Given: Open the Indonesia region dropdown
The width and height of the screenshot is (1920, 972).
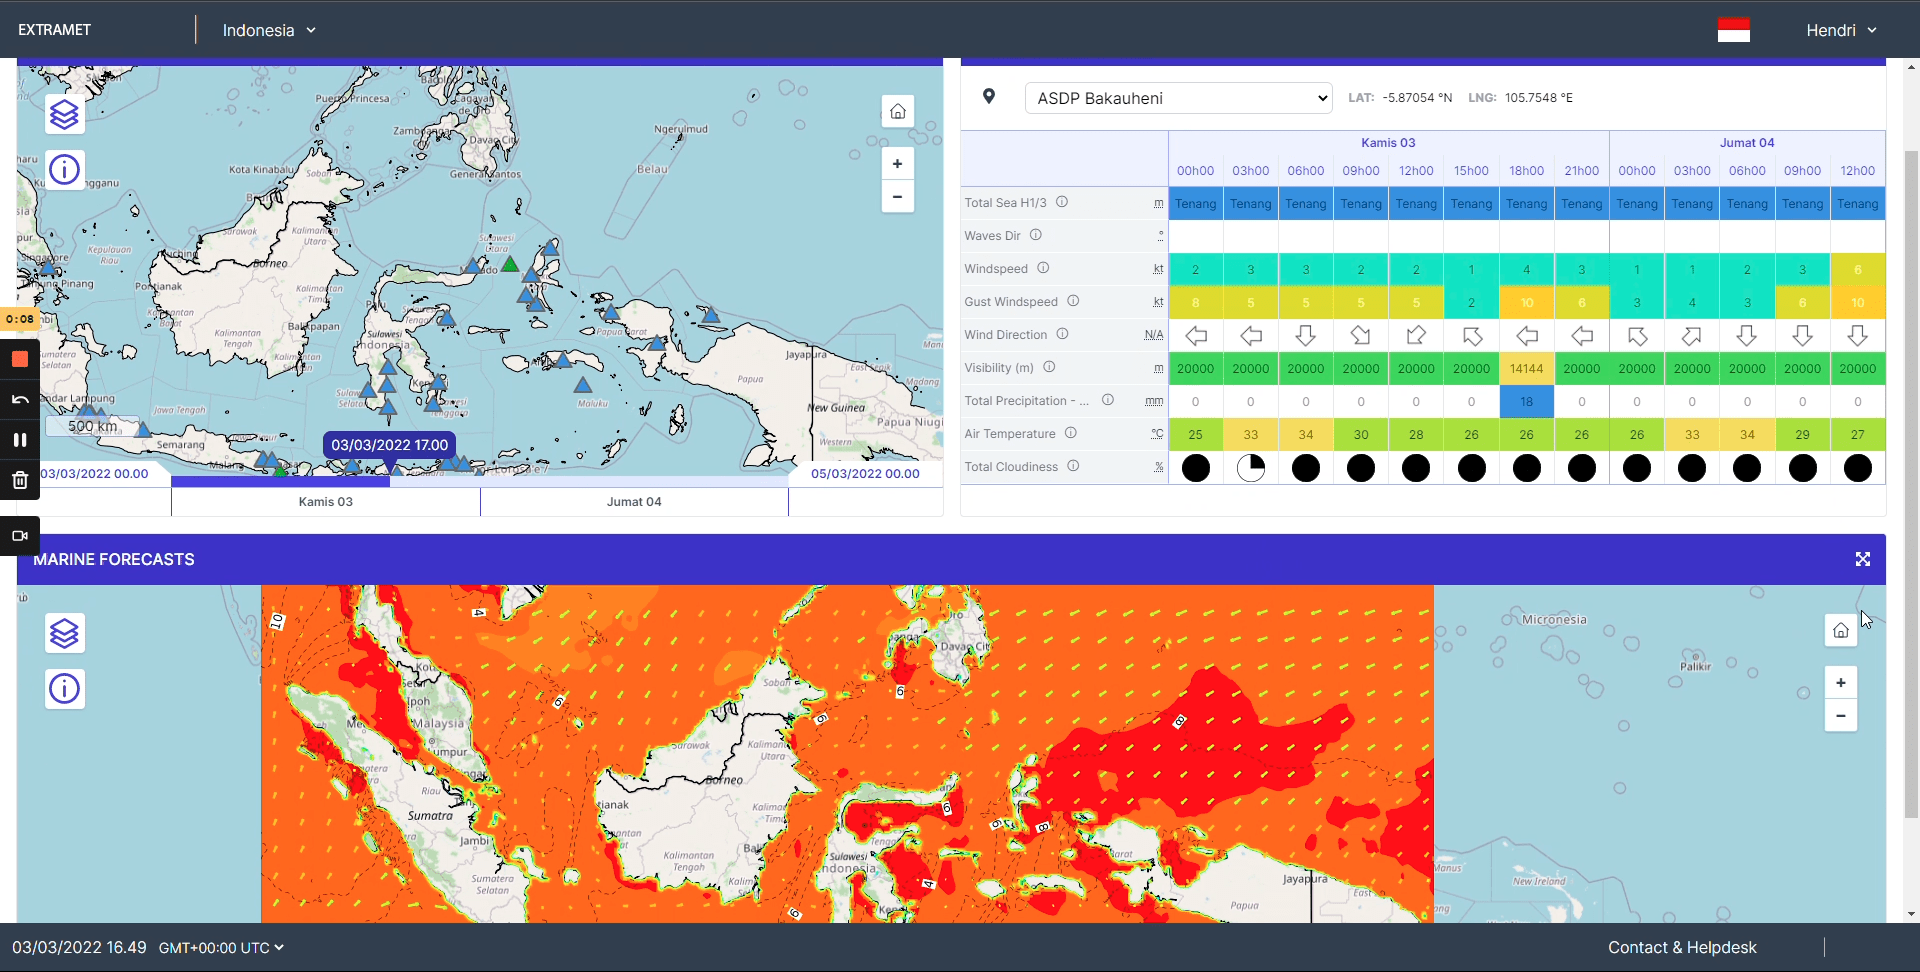Looking at the screenshot, I should point(269,30).
